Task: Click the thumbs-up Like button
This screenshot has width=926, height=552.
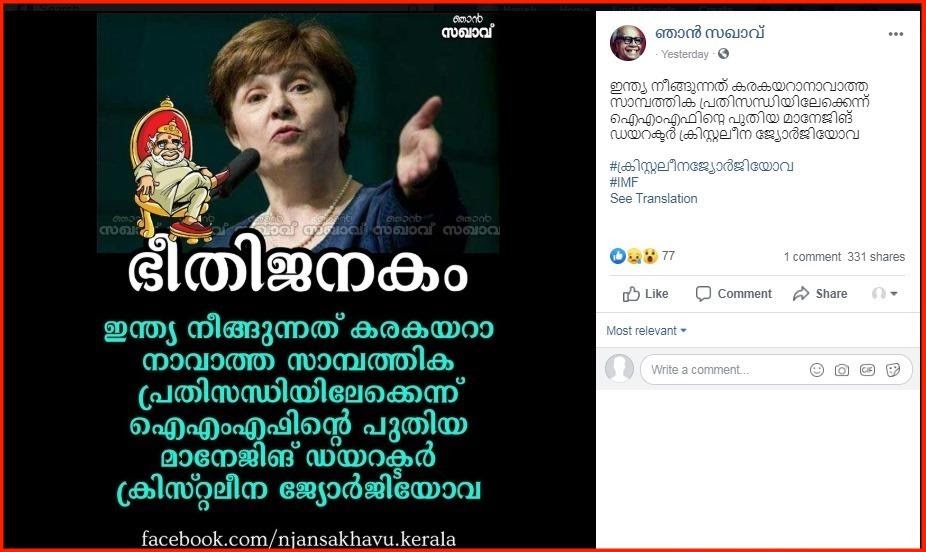Action: coord(645,293)
